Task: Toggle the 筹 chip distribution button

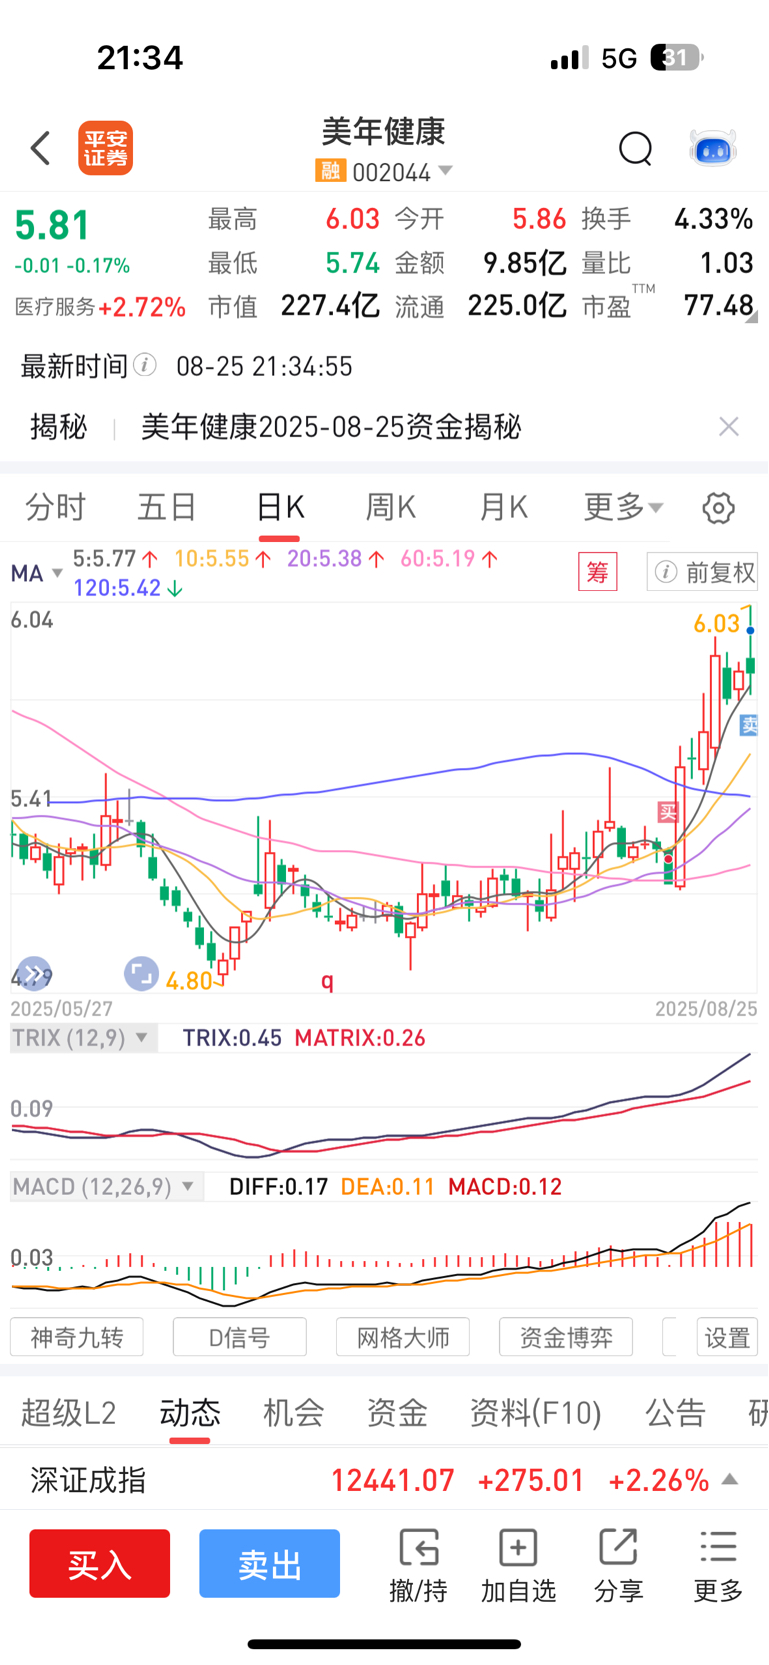Action: [598, 572]
